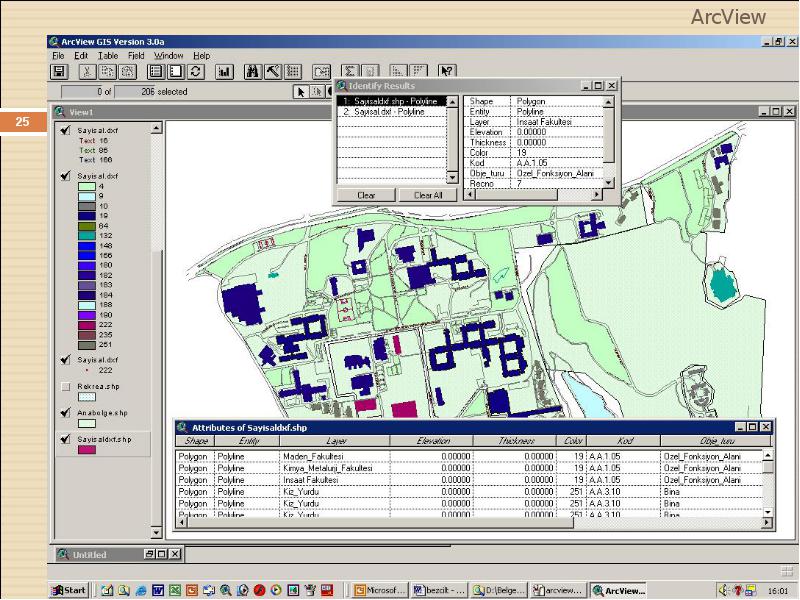Click down arrow of table of contents scrollbar
Image resolution: width=800 pixels, height=600 pixels.
tap(157, 533)
